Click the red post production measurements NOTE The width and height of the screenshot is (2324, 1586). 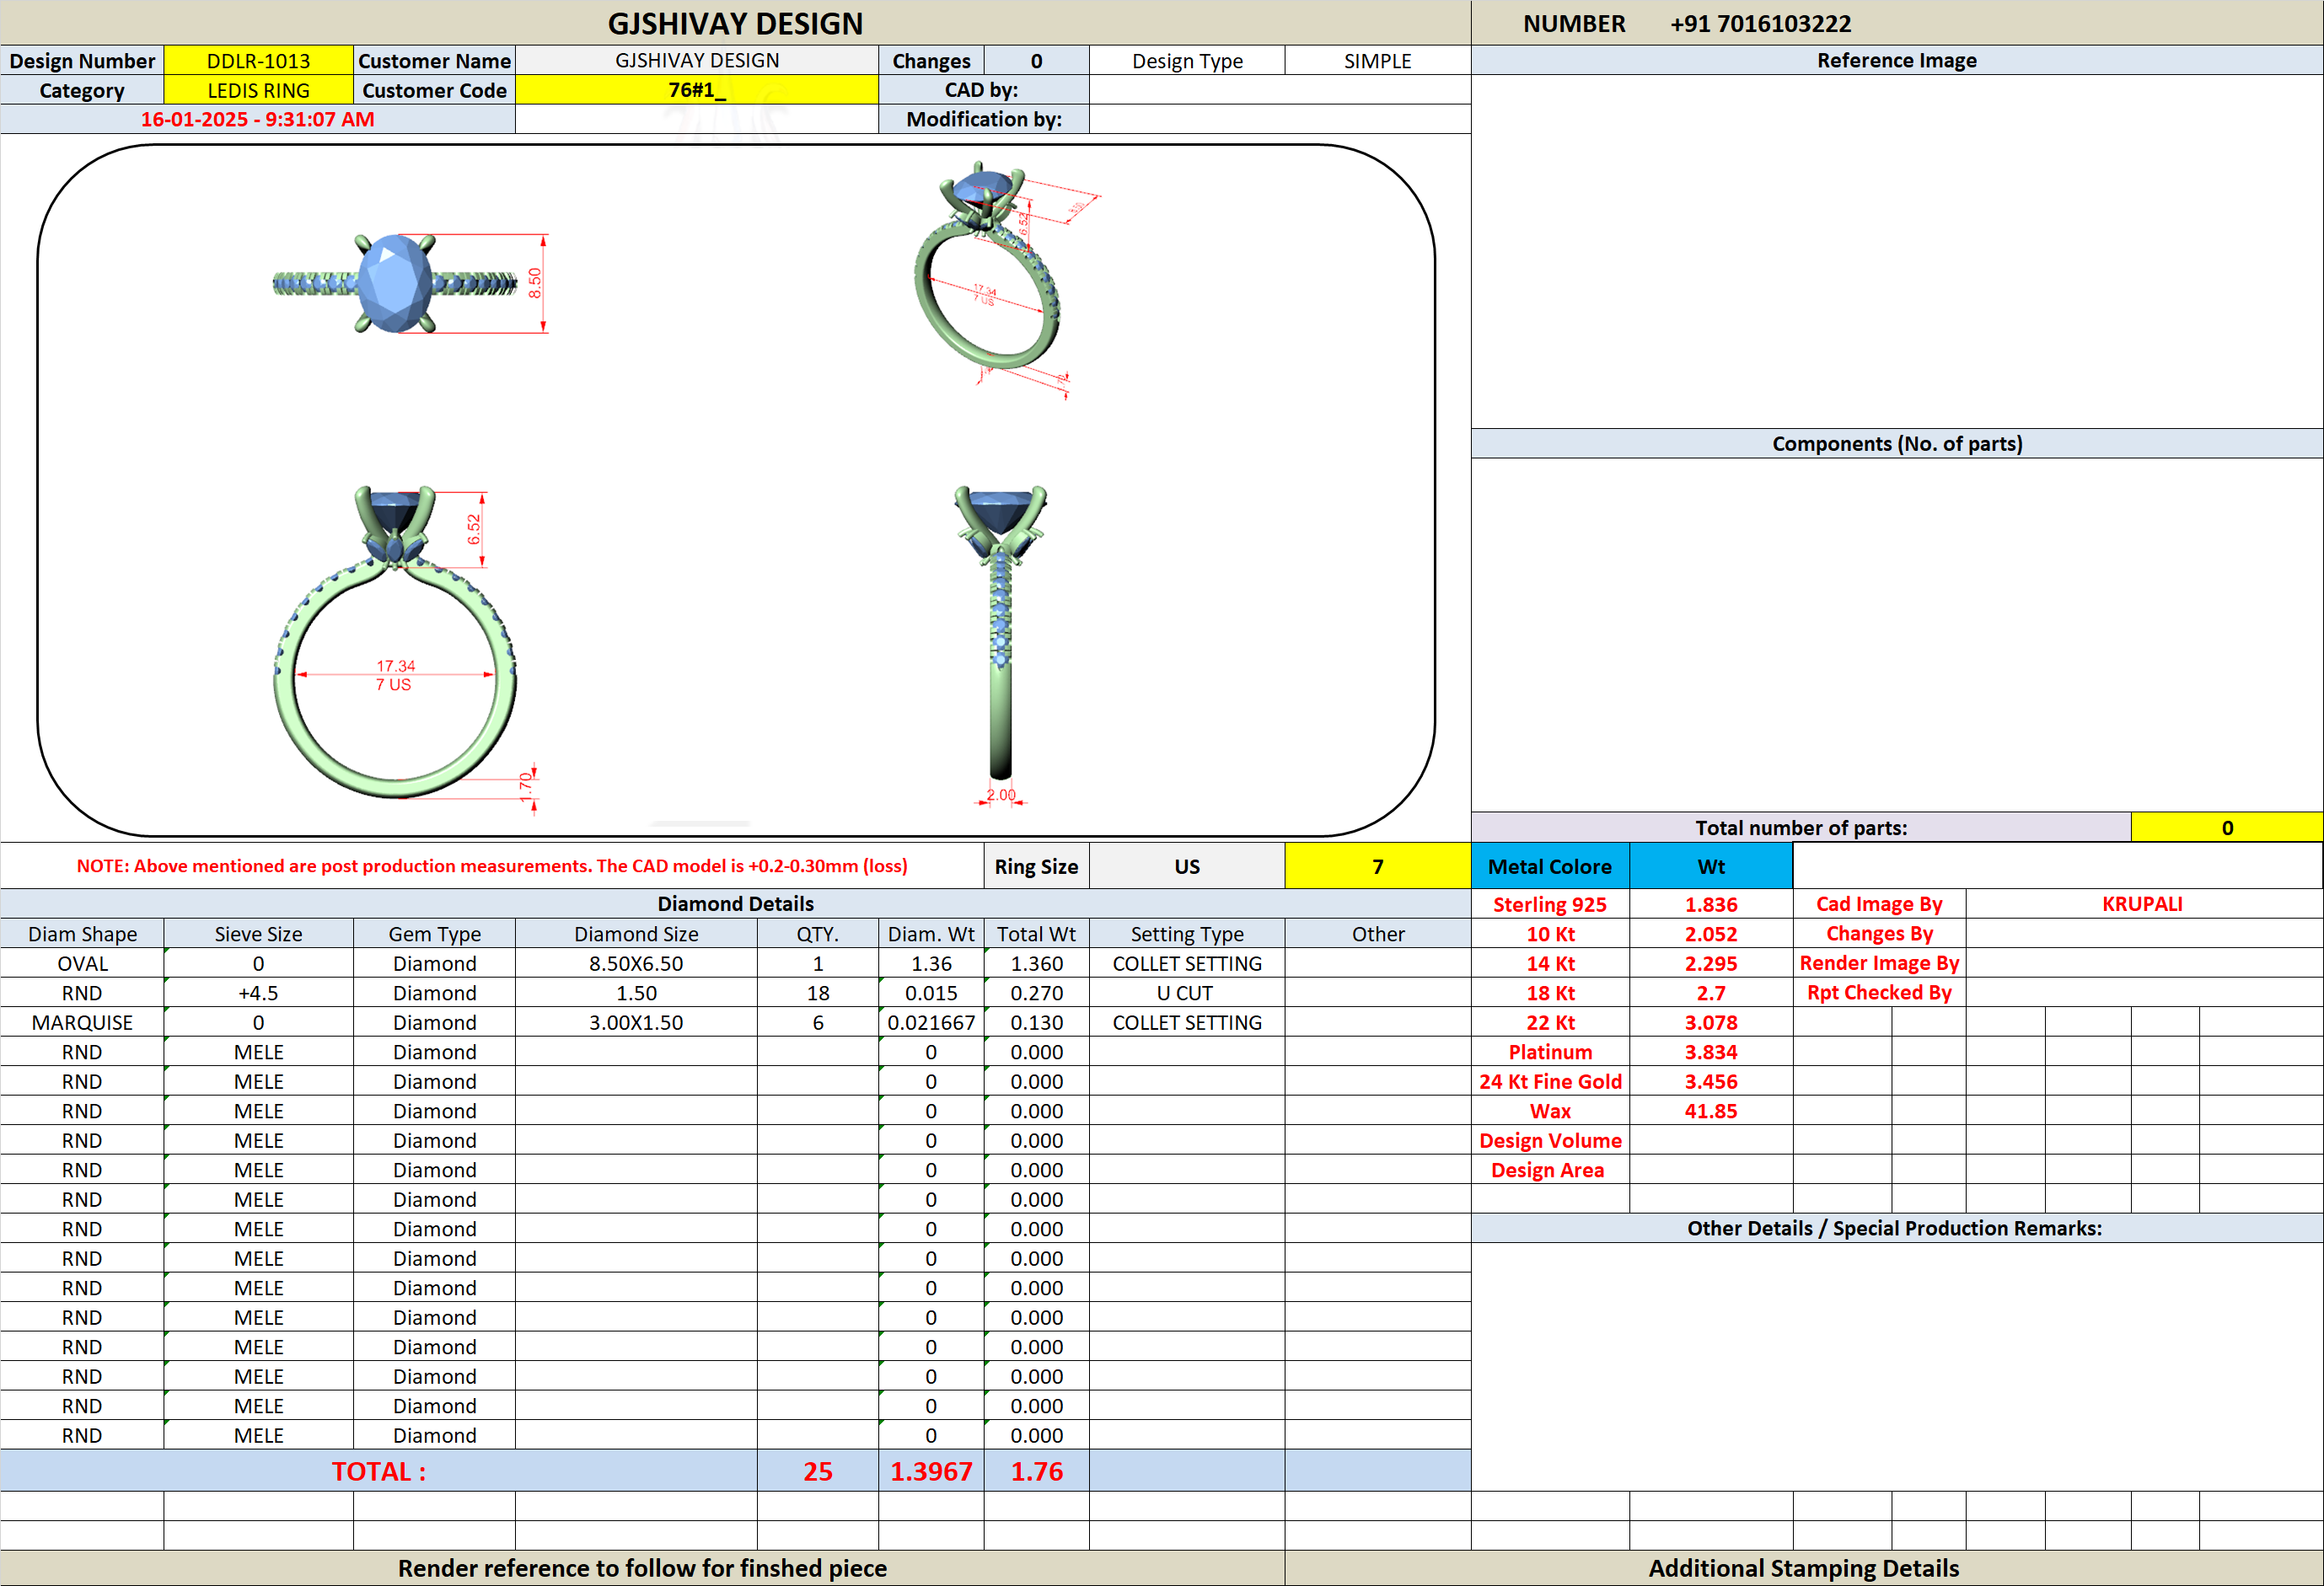[492, 866]
